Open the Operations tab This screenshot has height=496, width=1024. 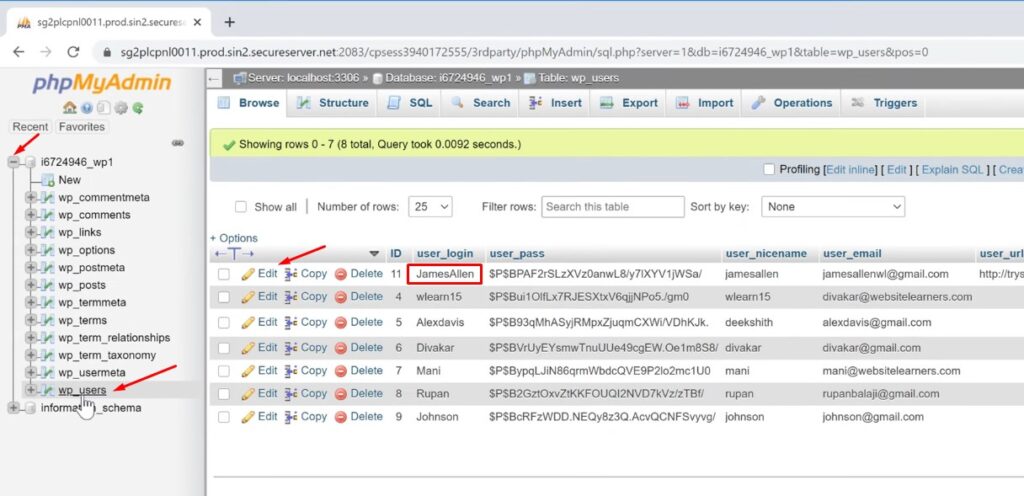[x=792, y=103]
